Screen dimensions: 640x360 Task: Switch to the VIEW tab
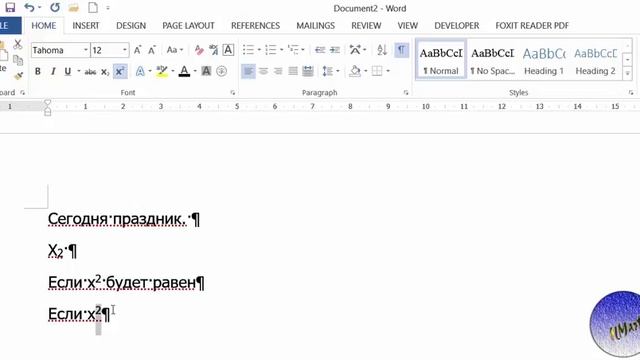408,26
